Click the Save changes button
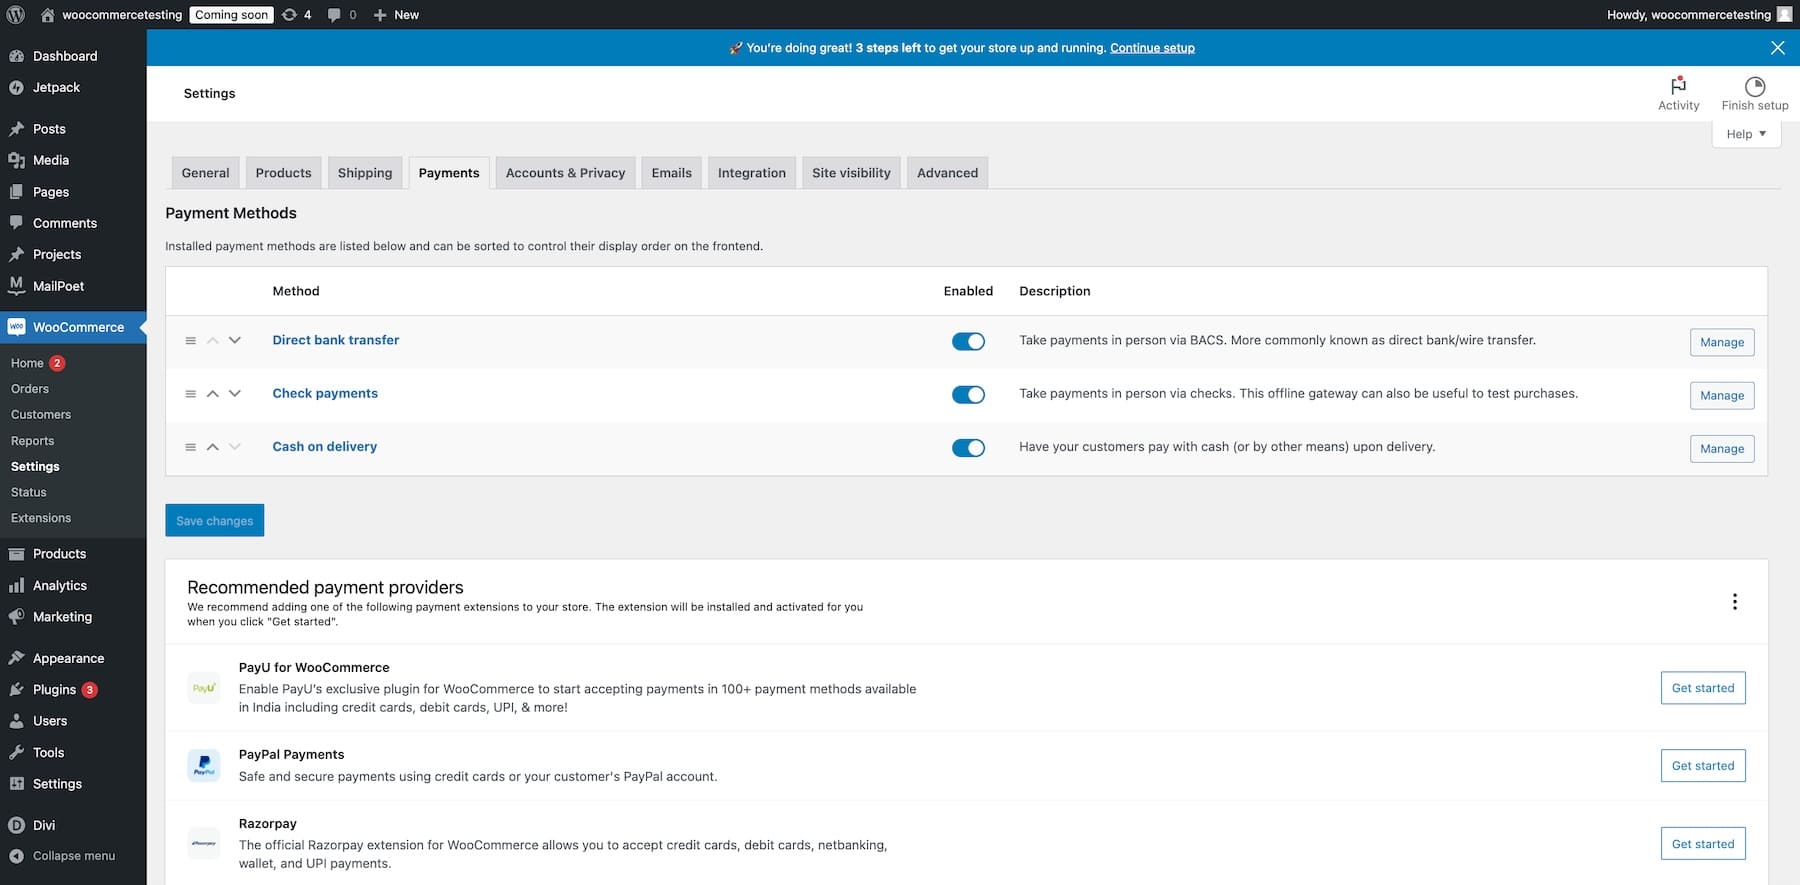The width and height of the screenshot is (1800, 885). pyautogui.click(x=214, y=521)
